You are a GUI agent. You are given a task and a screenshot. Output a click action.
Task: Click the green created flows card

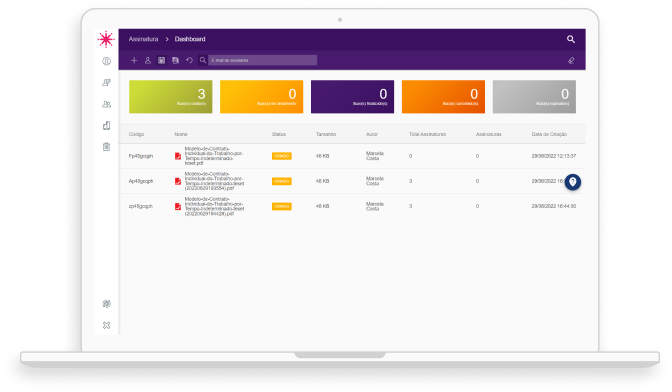pos(171,96)
